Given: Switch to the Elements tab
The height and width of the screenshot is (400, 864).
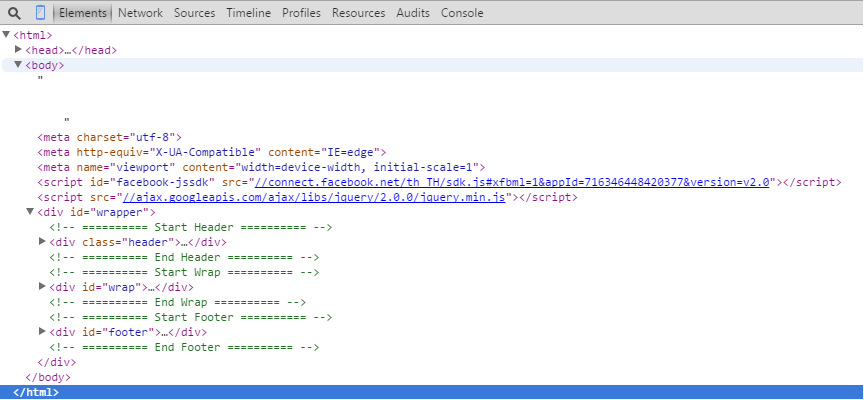Looking at the screenshot, I should [83, 13].
